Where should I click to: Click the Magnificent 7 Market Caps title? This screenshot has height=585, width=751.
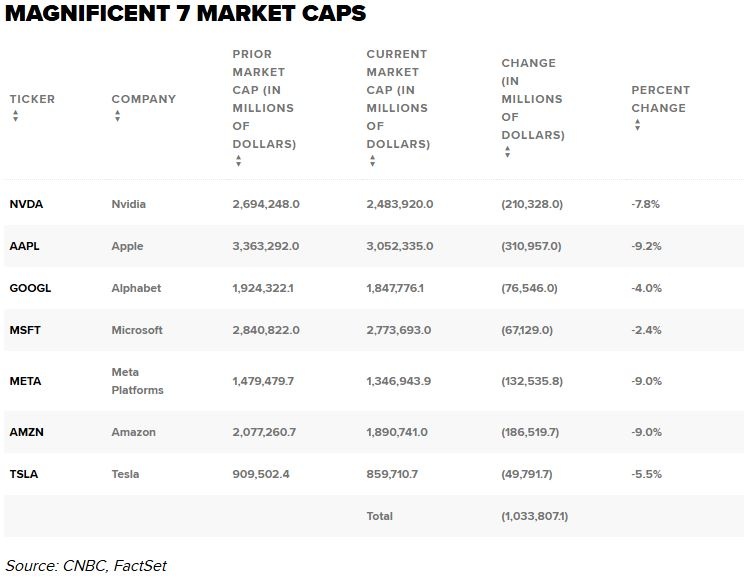pos(185,14)
